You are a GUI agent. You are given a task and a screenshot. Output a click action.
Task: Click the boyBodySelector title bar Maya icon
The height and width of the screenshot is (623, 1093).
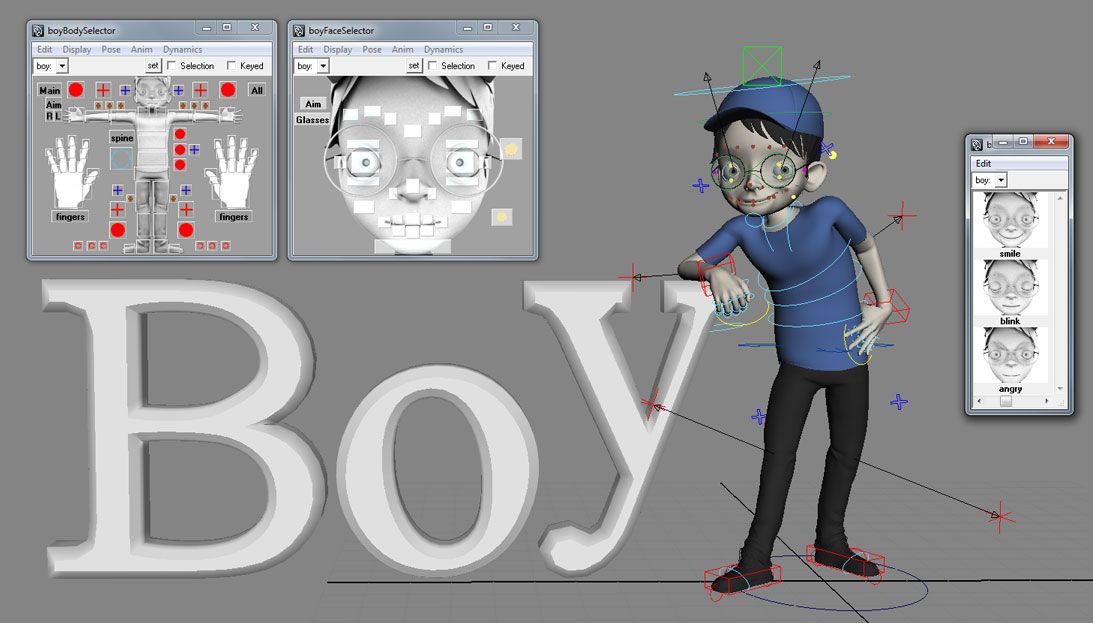[38, 31]
